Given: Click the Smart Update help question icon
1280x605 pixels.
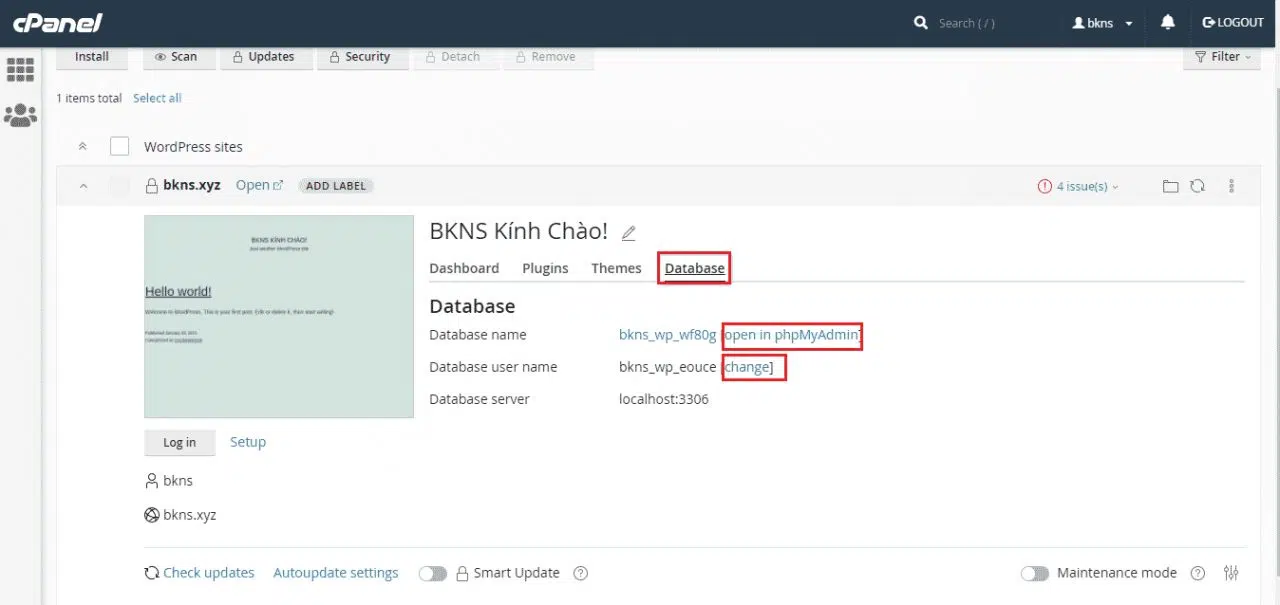Looking at the screenshot, I should [x=580, y=573].
